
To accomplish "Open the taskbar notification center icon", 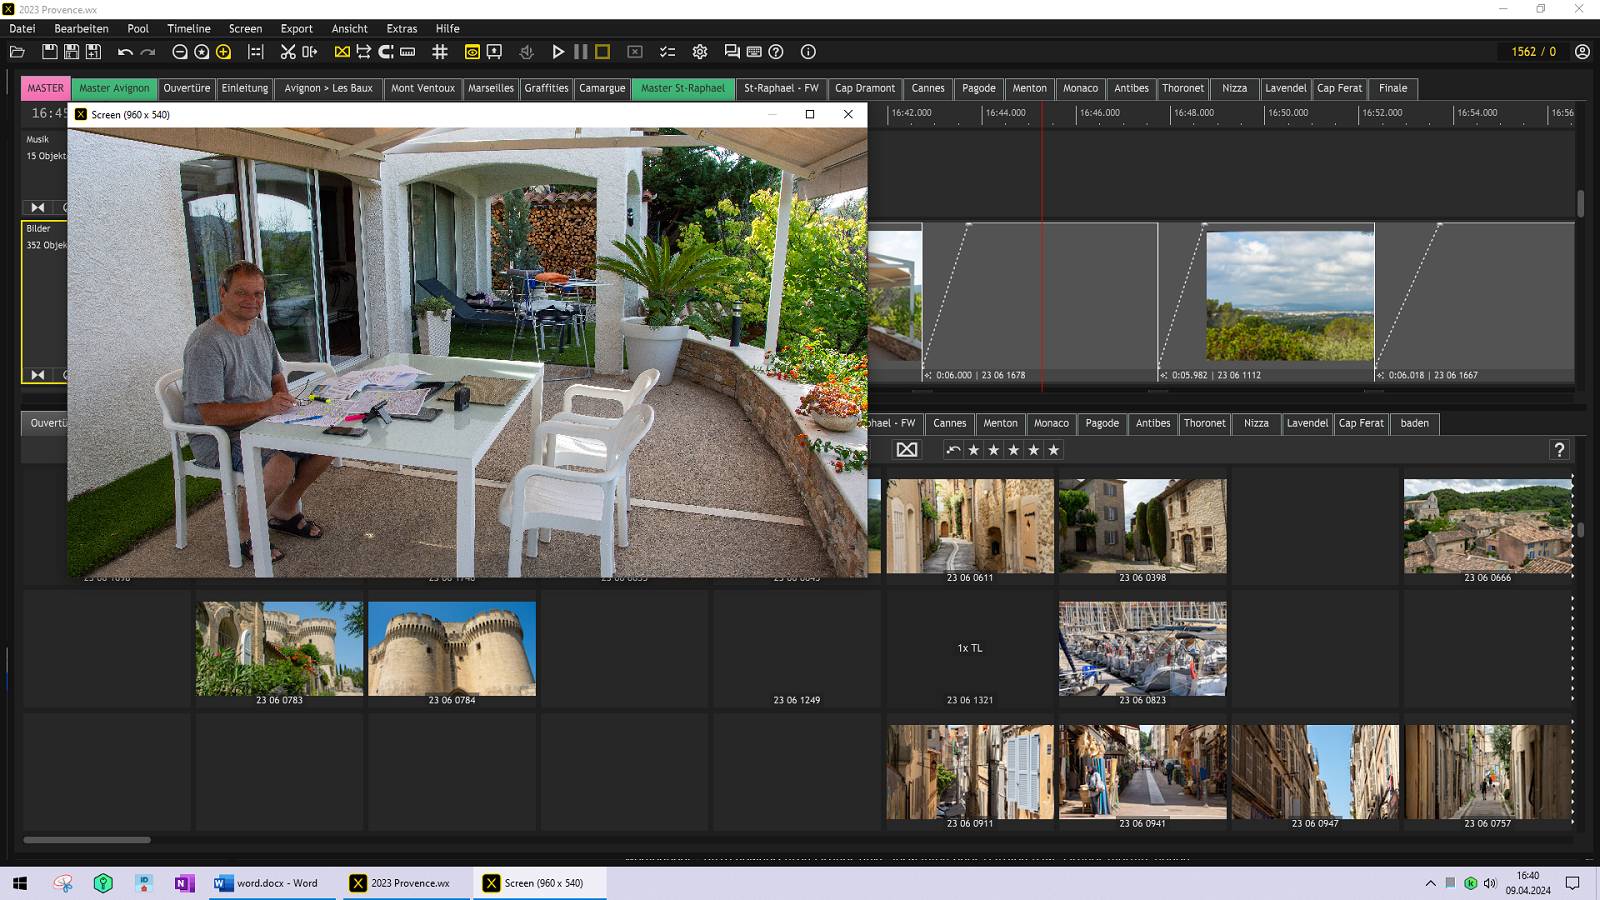I will pos(1572,883).
